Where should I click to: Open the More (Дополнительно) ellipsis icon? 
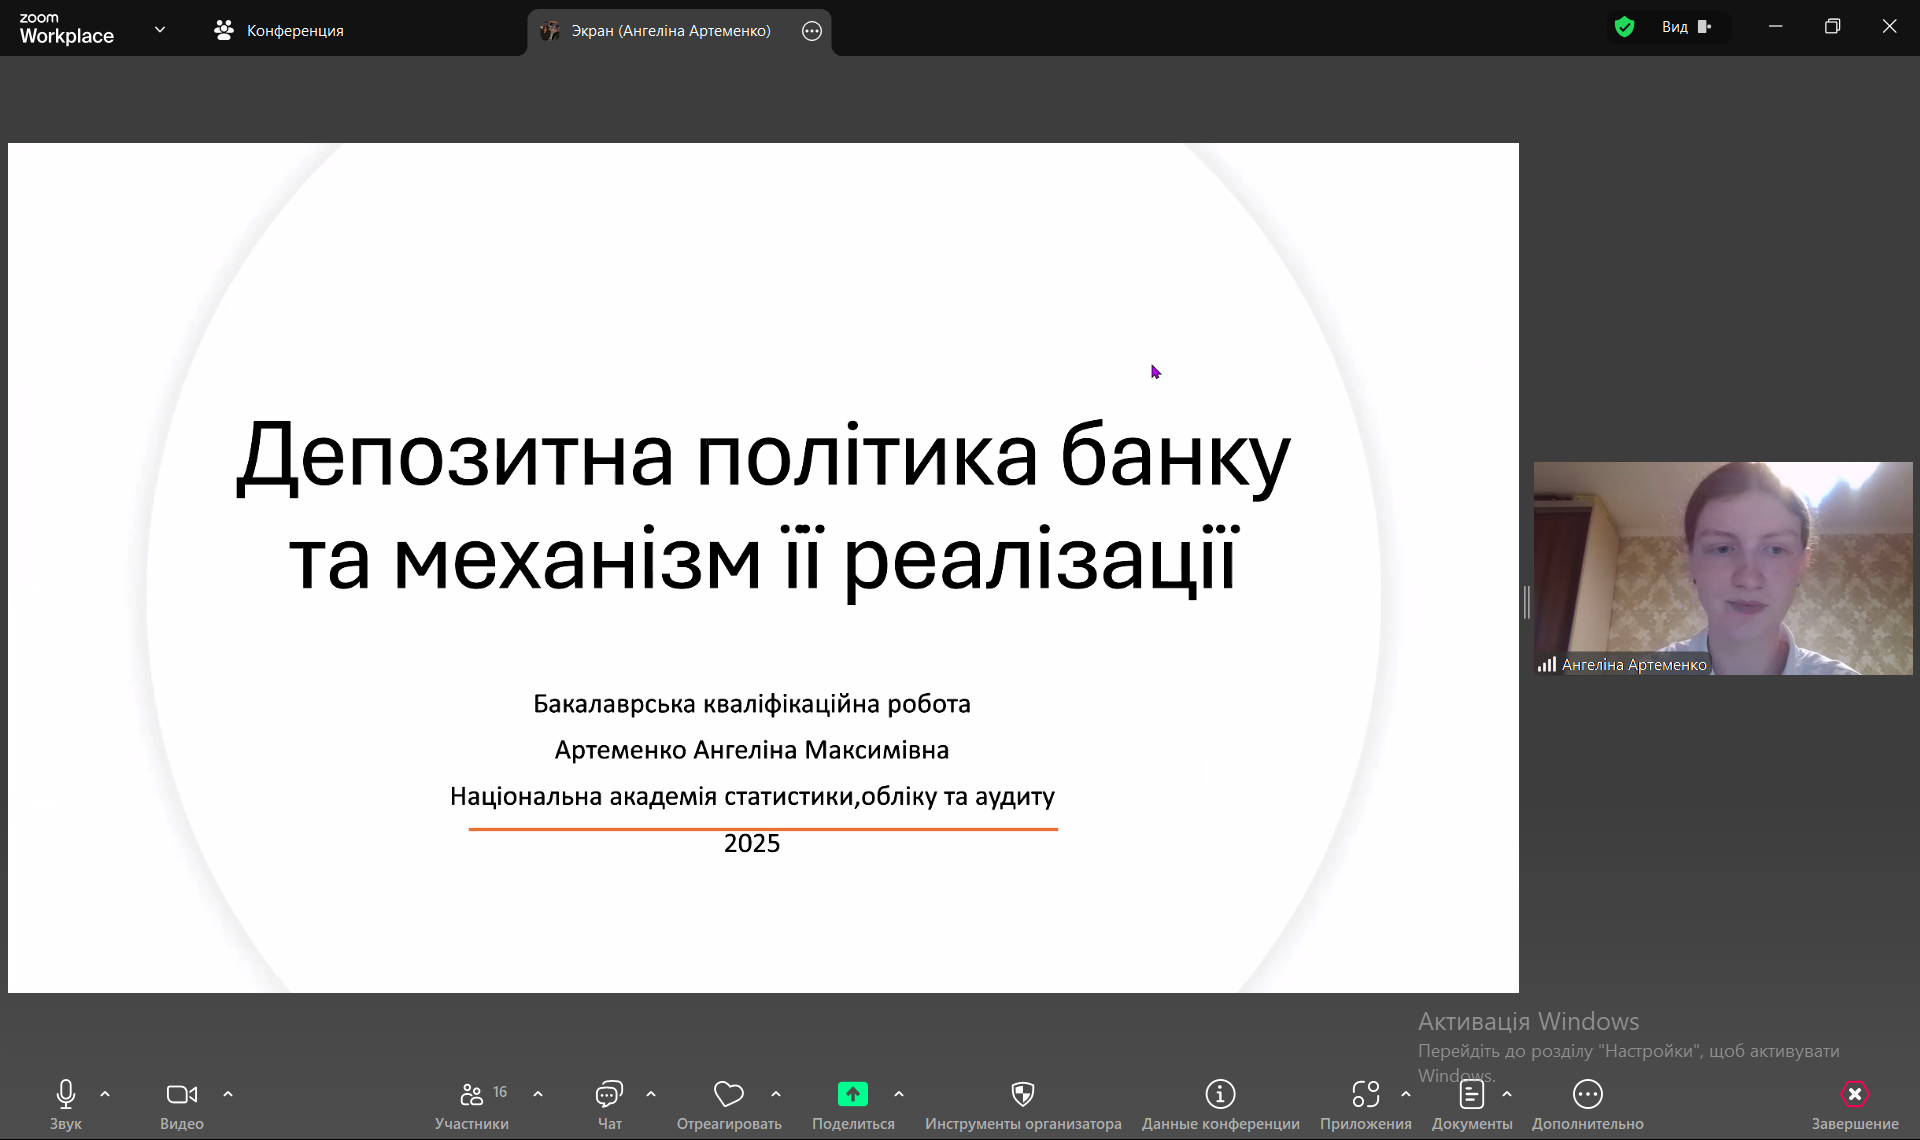pos(1587,1095)
